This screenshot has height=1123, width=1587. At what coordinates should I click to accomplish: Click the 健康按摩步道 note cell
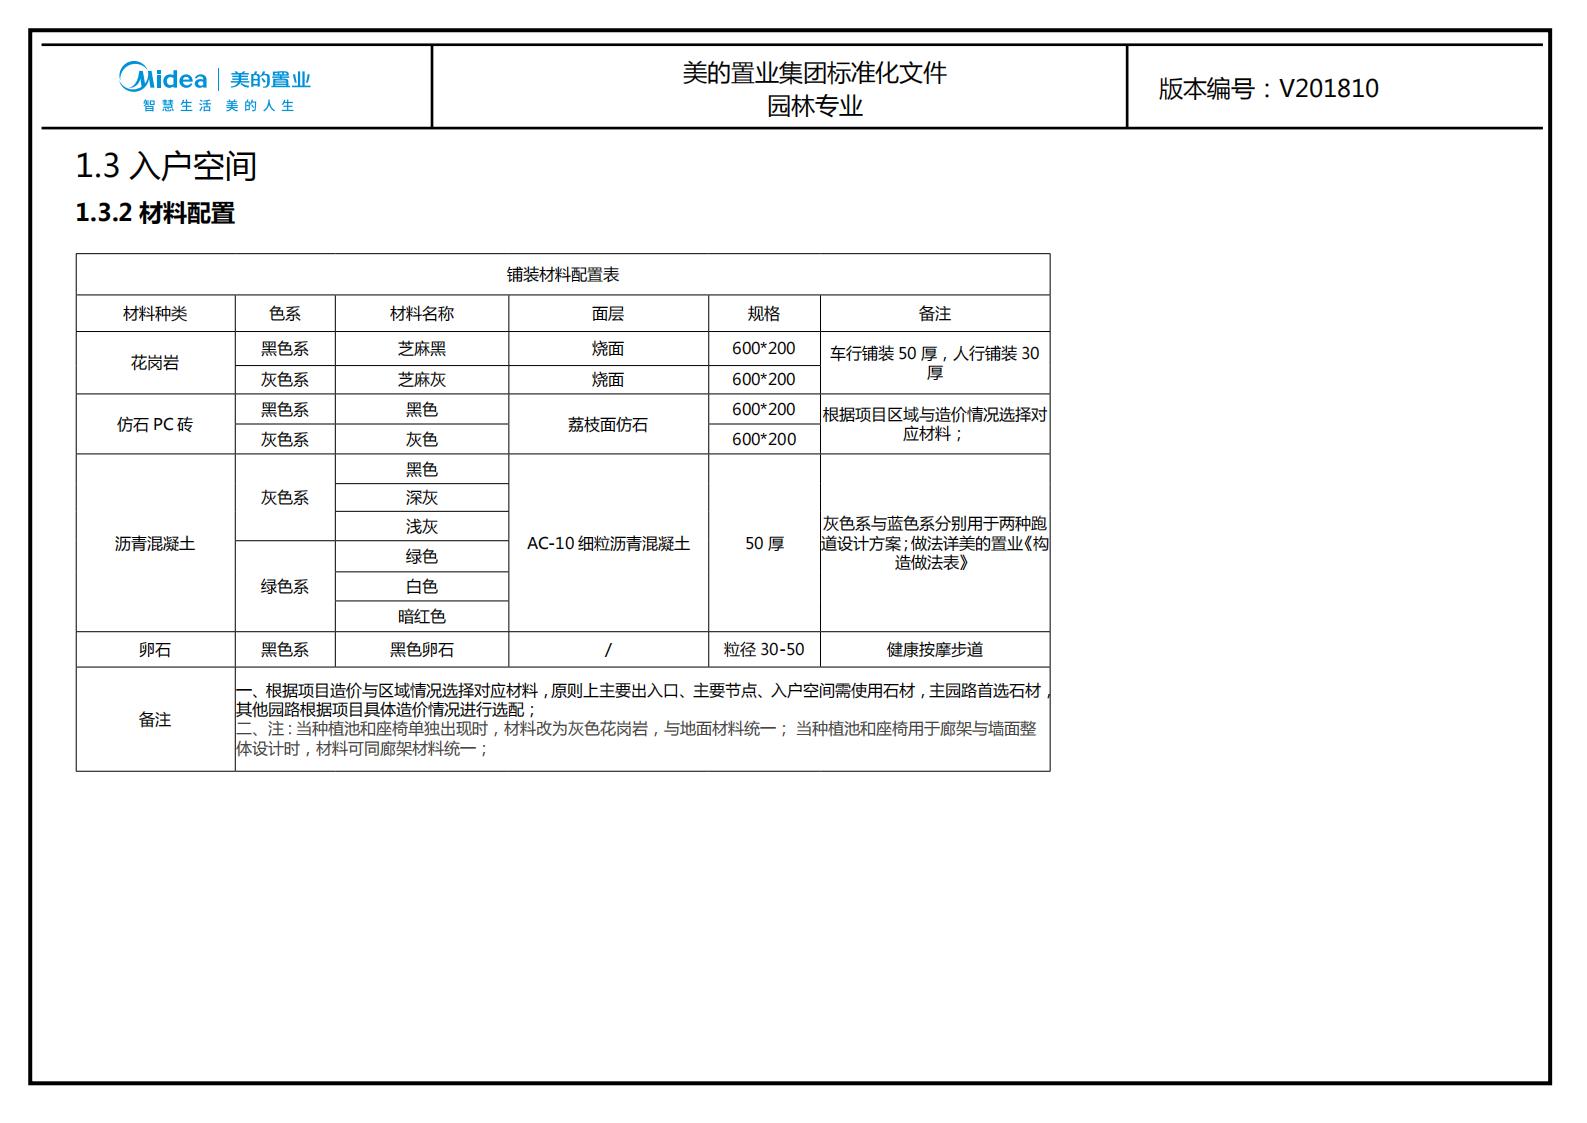[x=935, y=649]
